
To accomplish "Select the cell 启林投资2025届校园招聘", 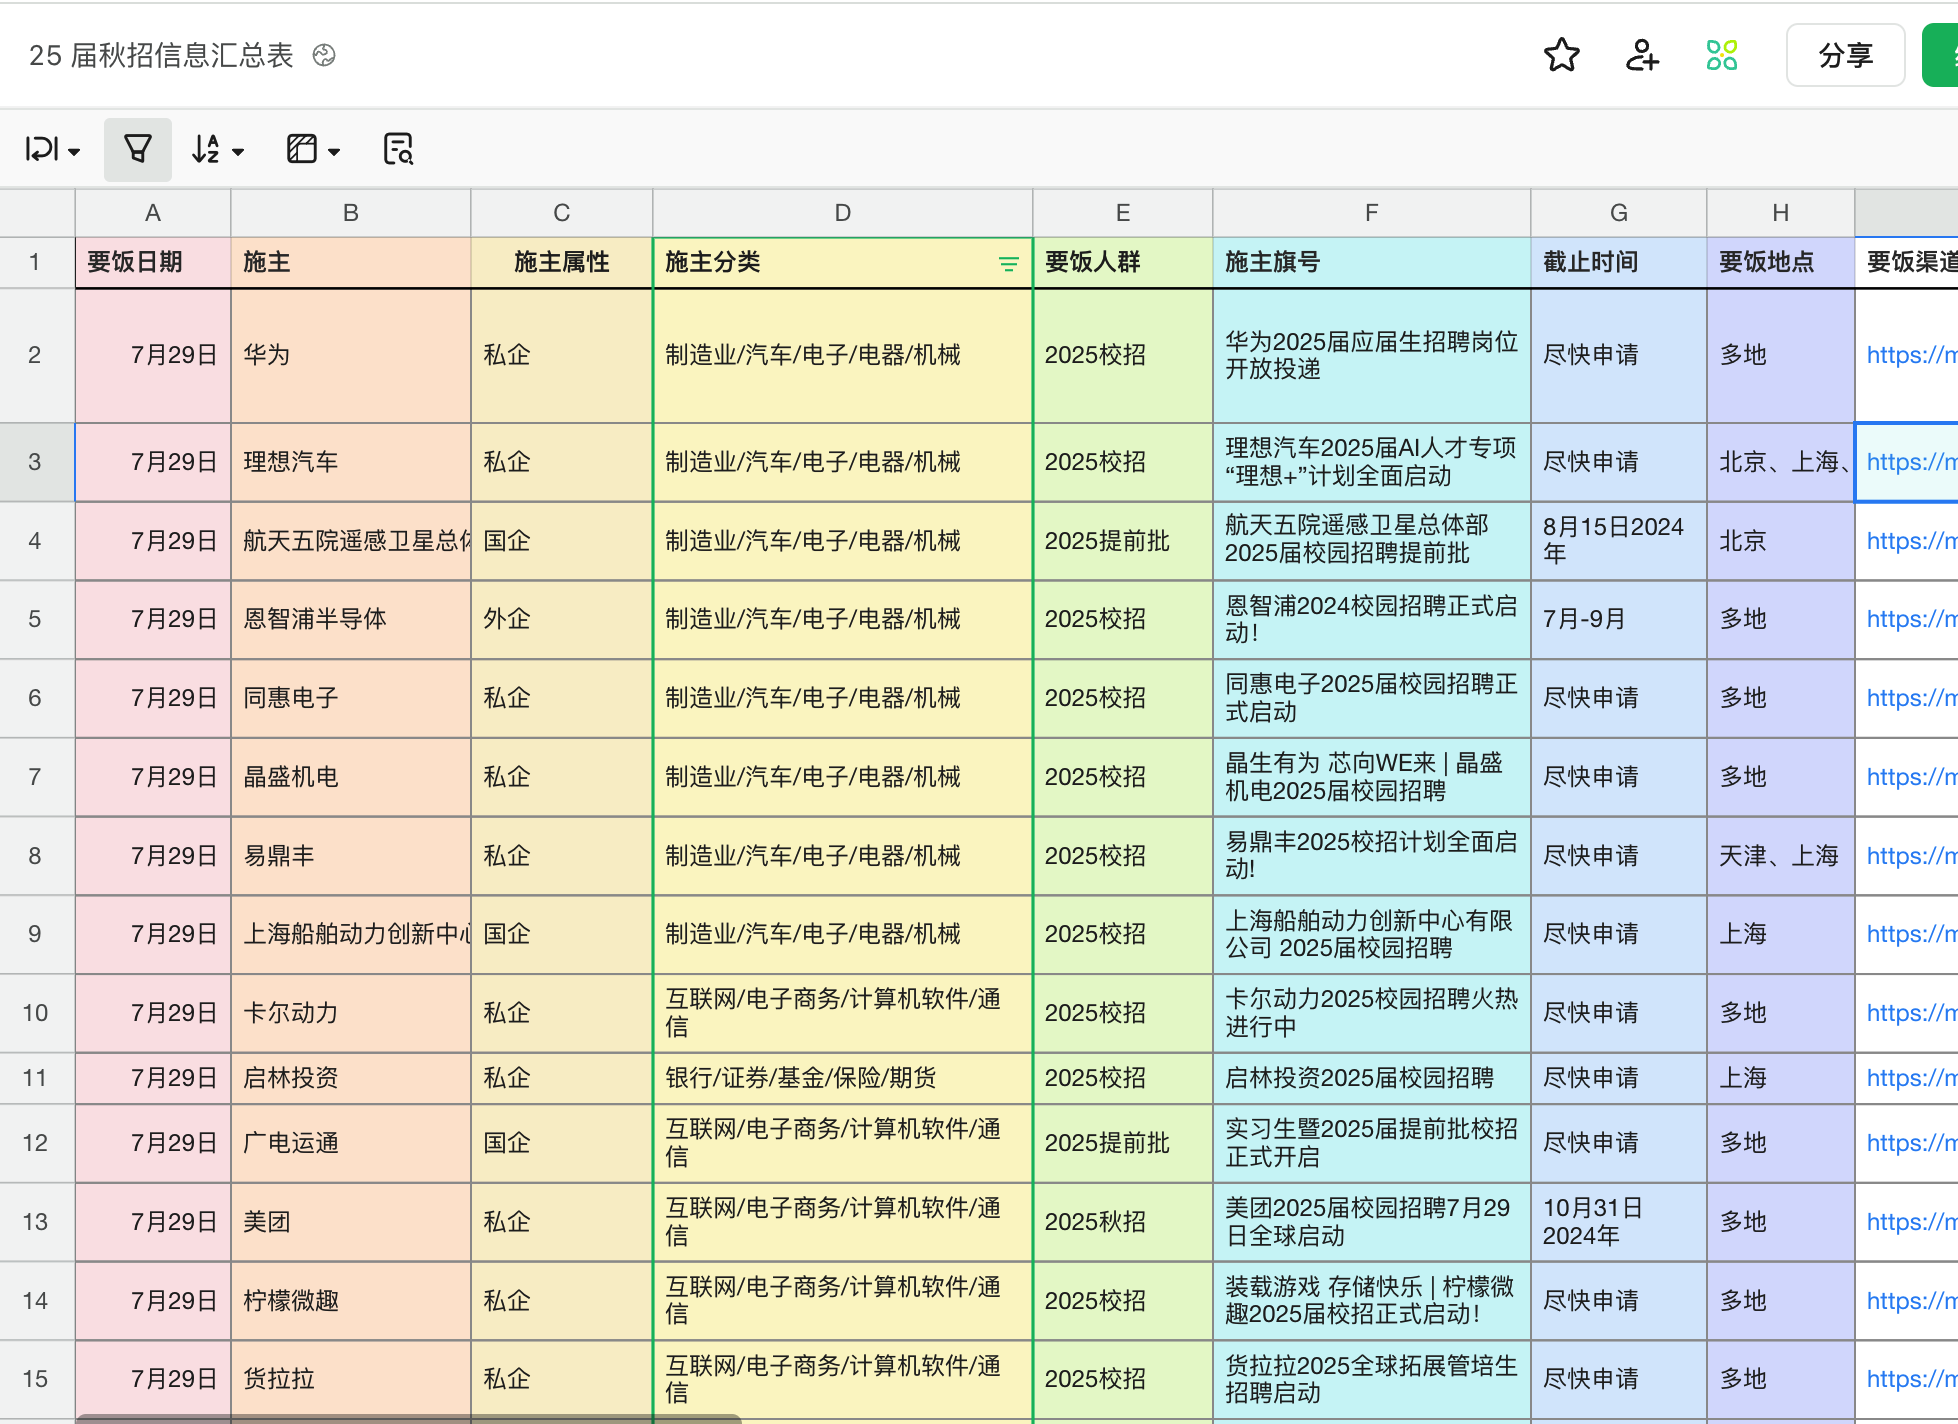I will [1371, 1078].
